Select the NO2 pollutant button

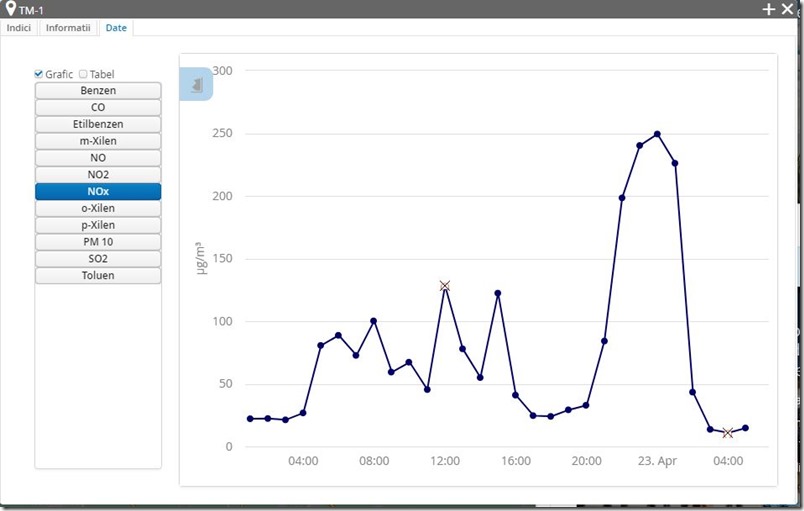[x=98, y=175]
